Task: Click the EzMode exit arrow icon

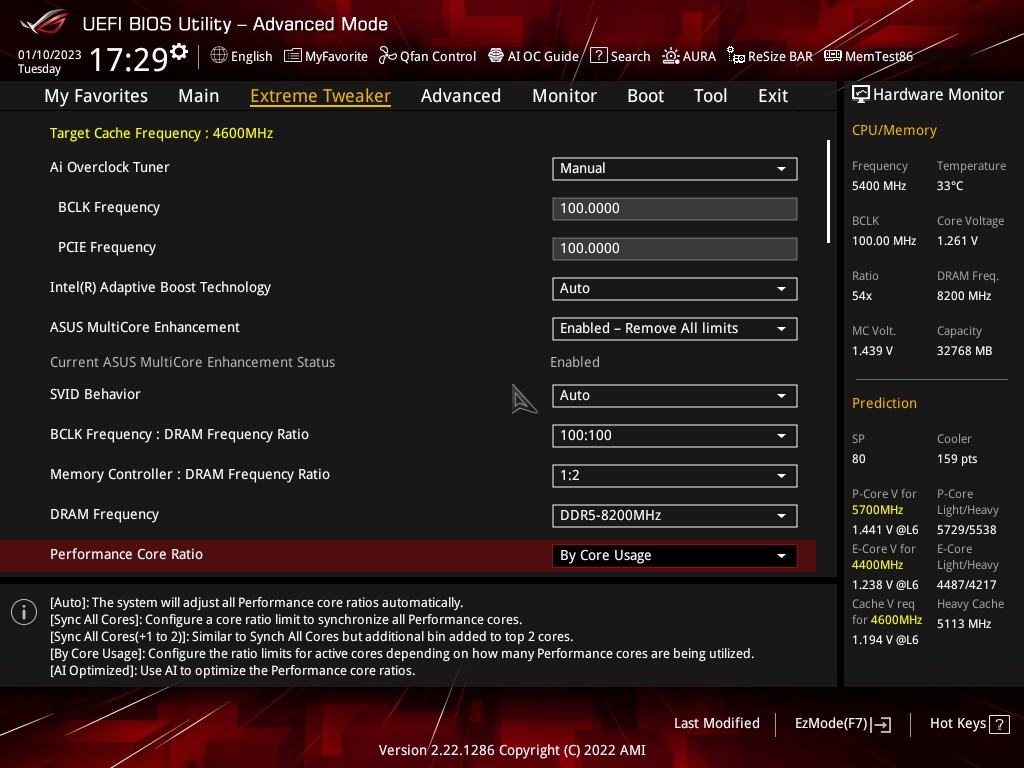Action: (x=881, y=724)
